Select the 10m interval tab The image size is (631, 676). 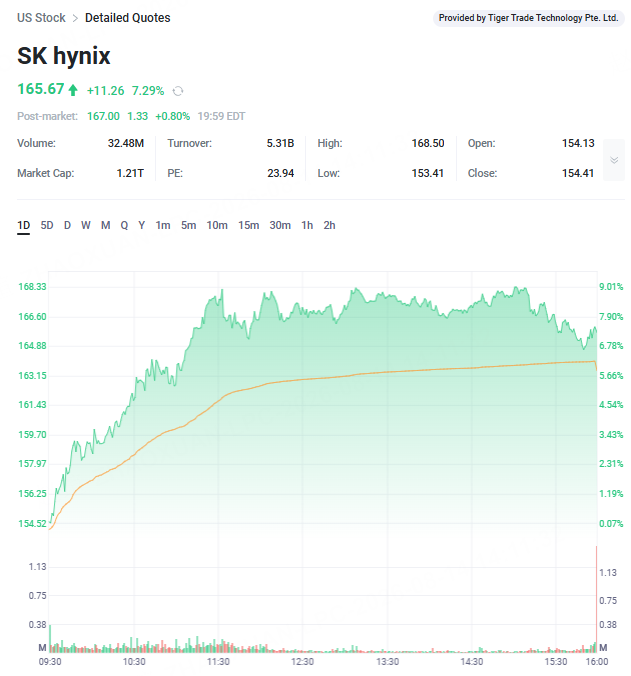[x=217, y=225]
